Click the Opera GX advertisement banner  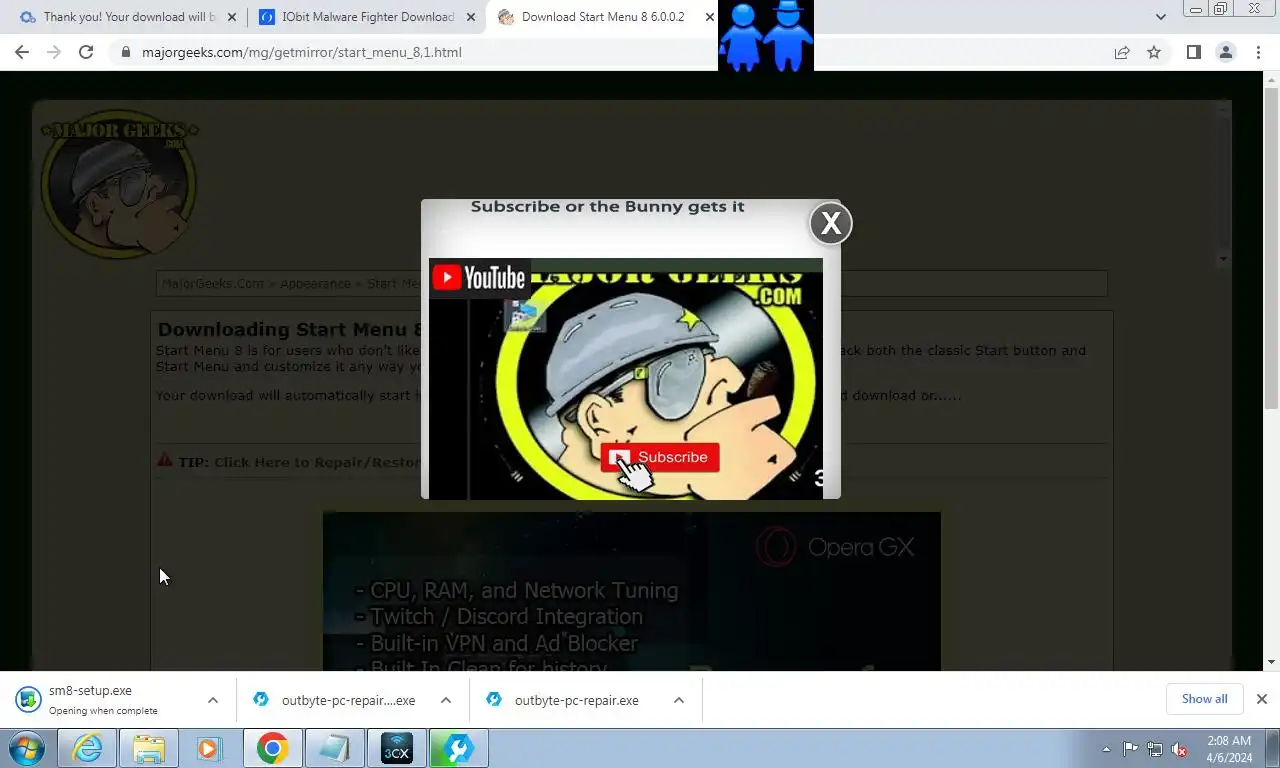[631, 591]
